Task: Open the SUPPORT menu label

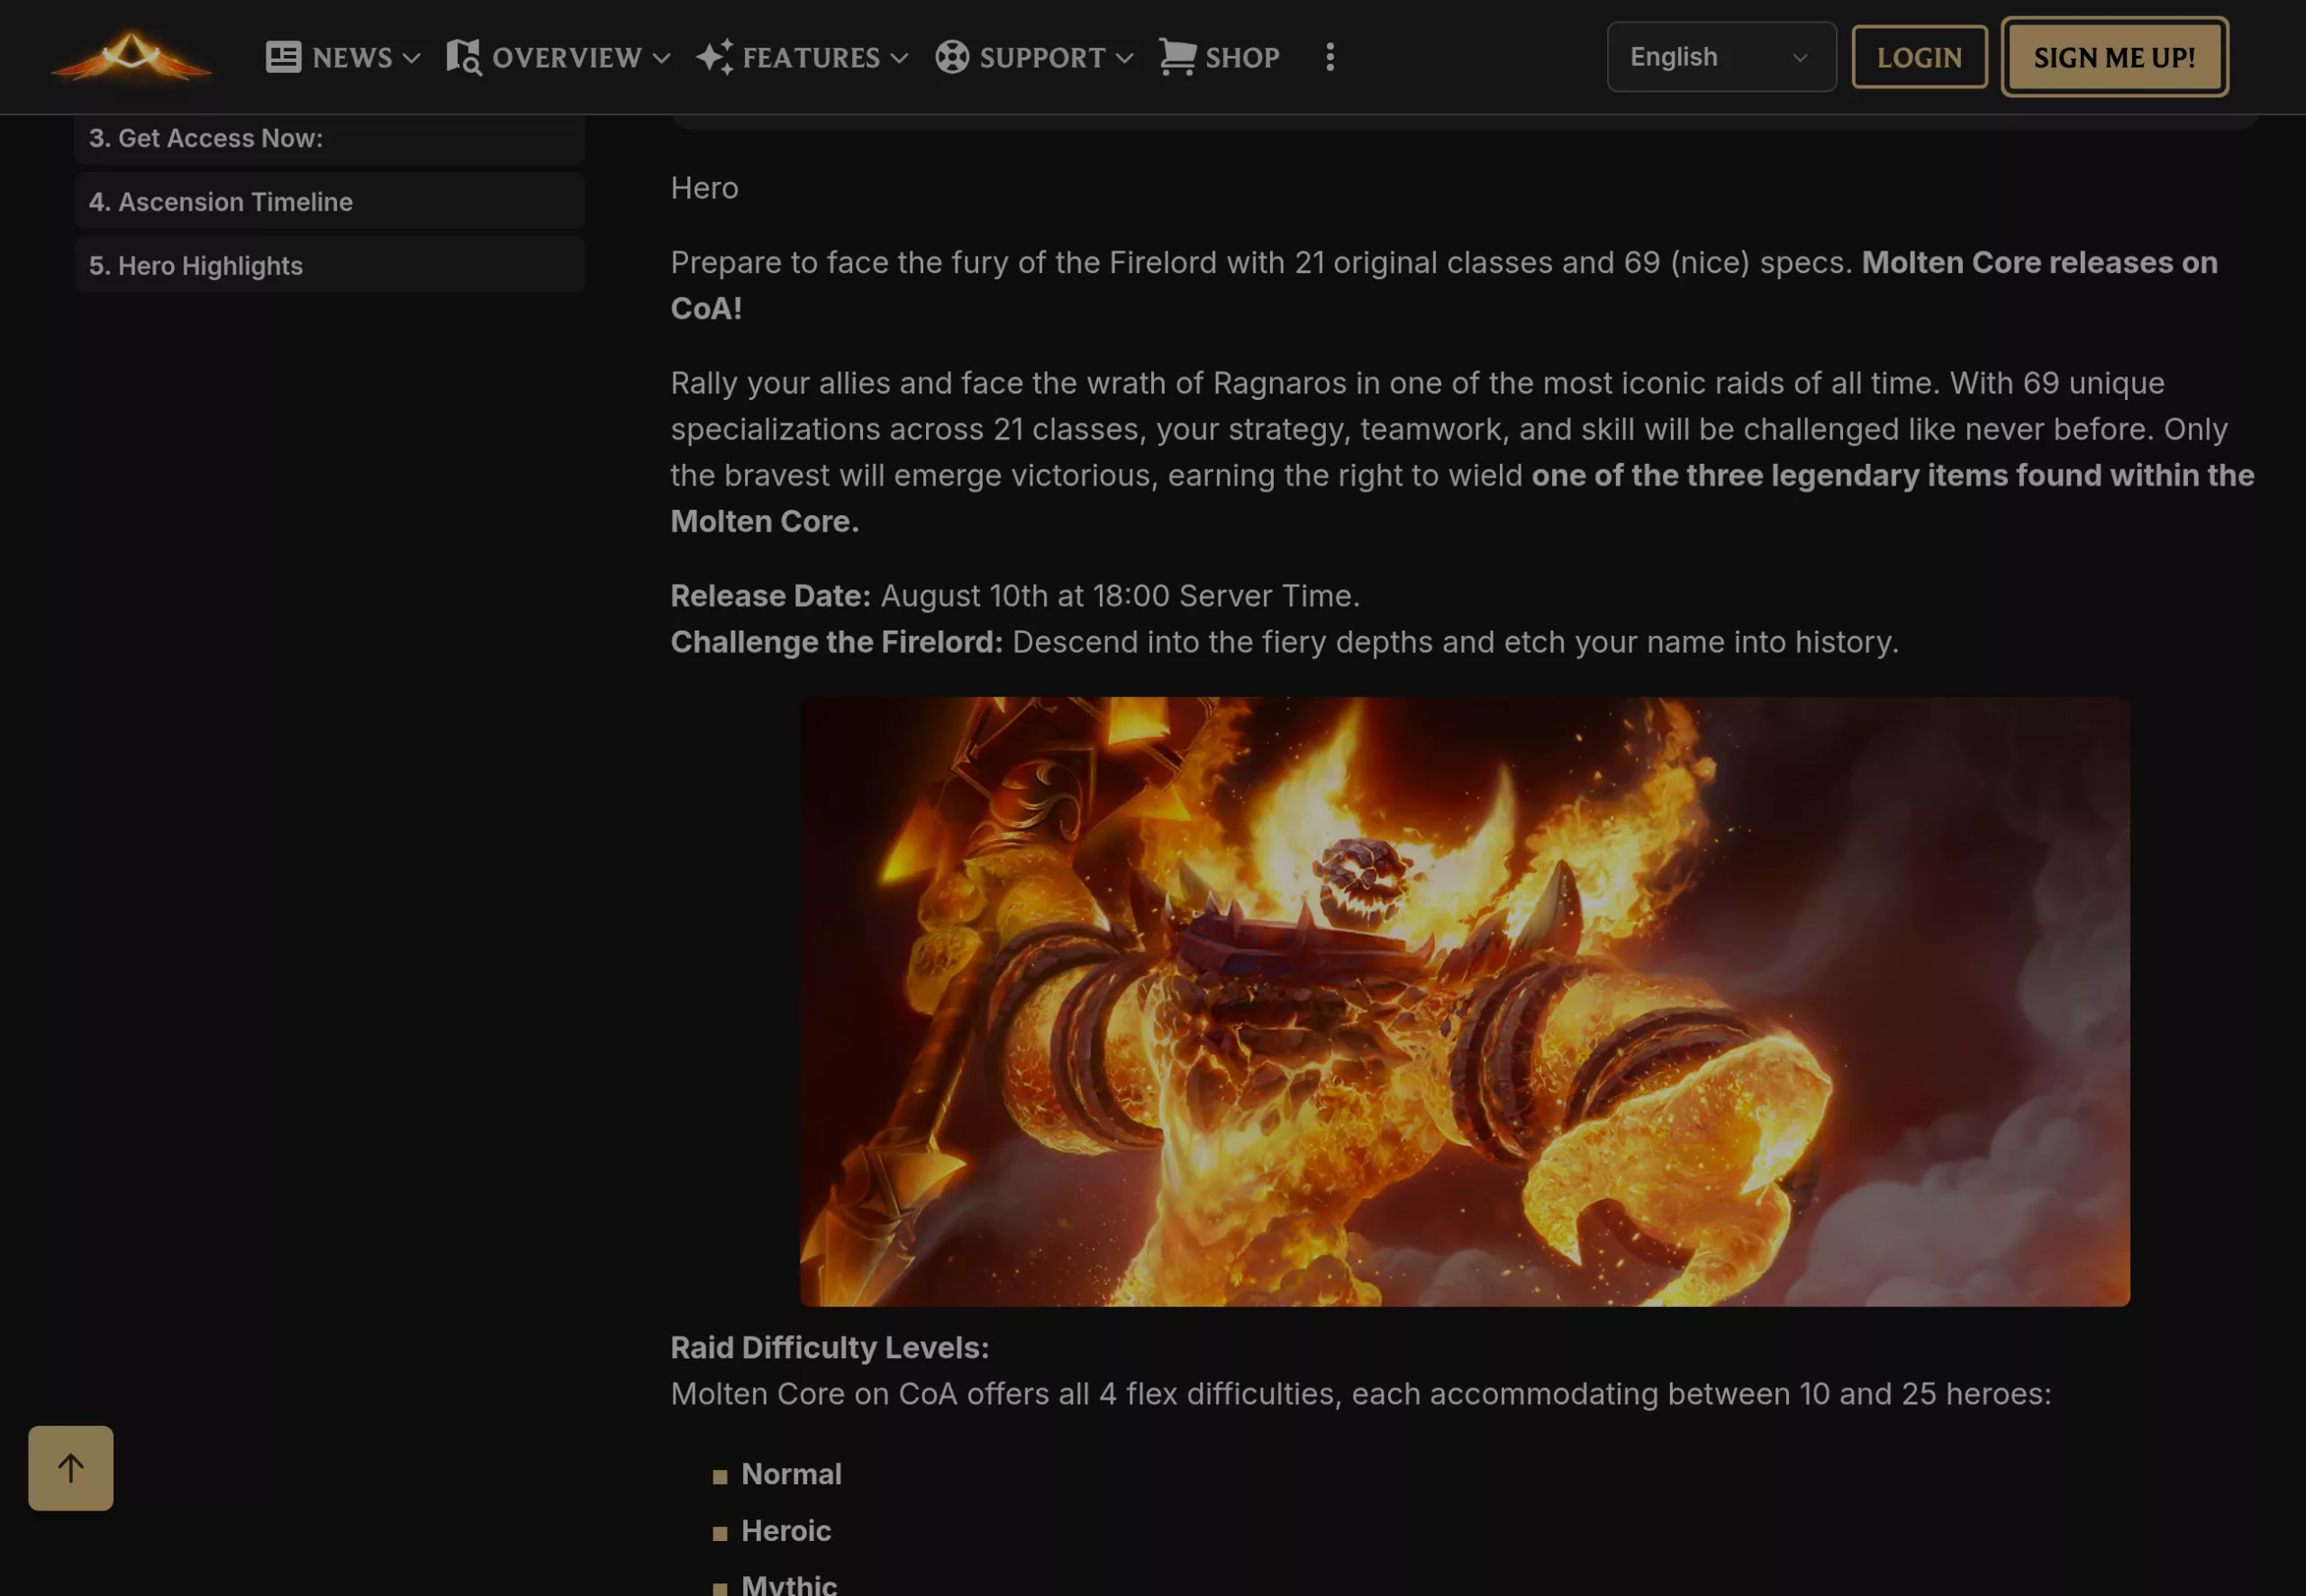Action: click(x=1042, y=58)
